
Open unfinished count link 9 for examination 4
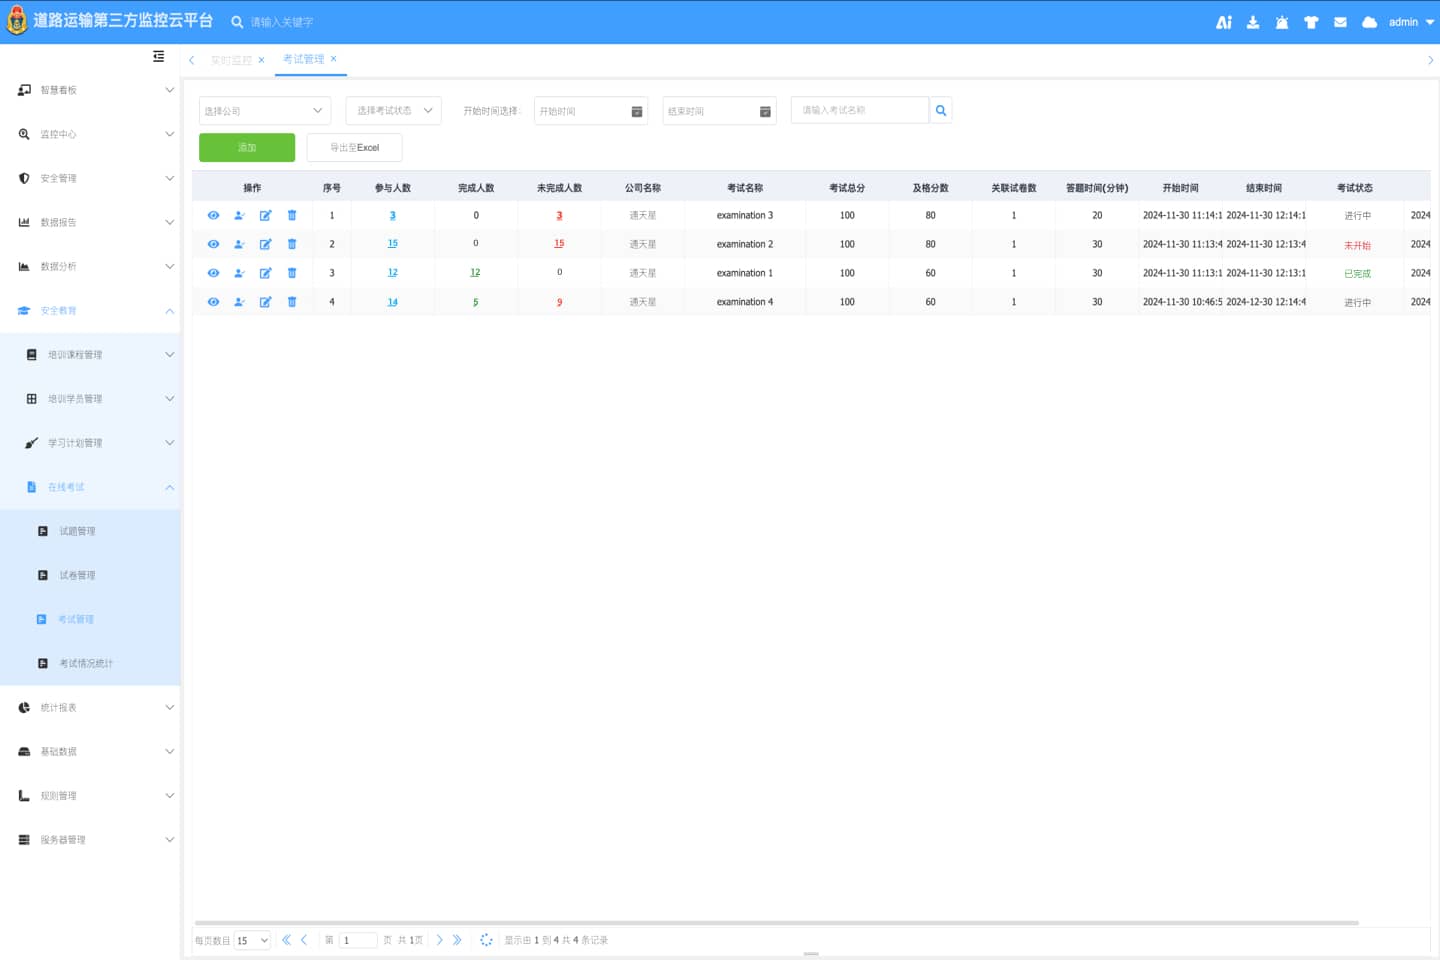[x=559, y=302]
